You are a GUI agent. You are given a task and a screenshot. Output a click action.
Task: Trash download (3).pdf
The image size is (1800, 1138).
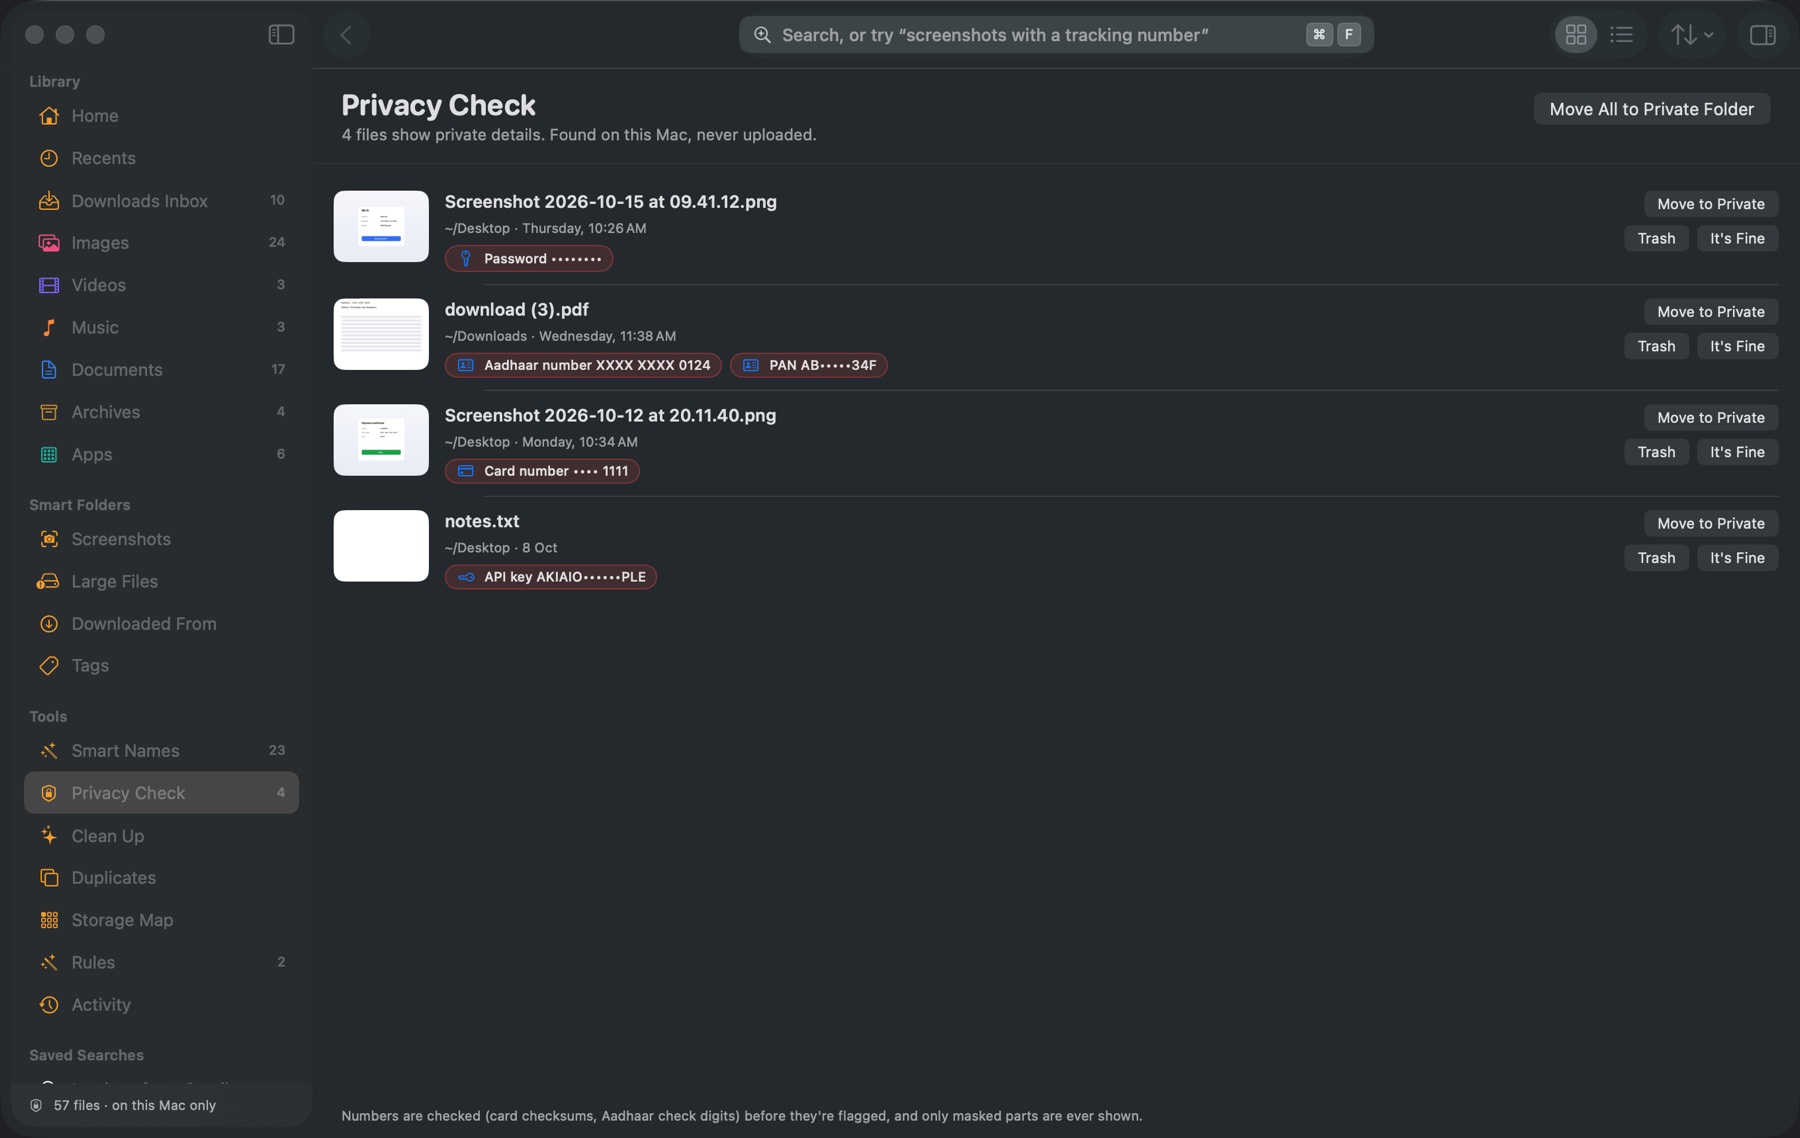[1656, 346]
